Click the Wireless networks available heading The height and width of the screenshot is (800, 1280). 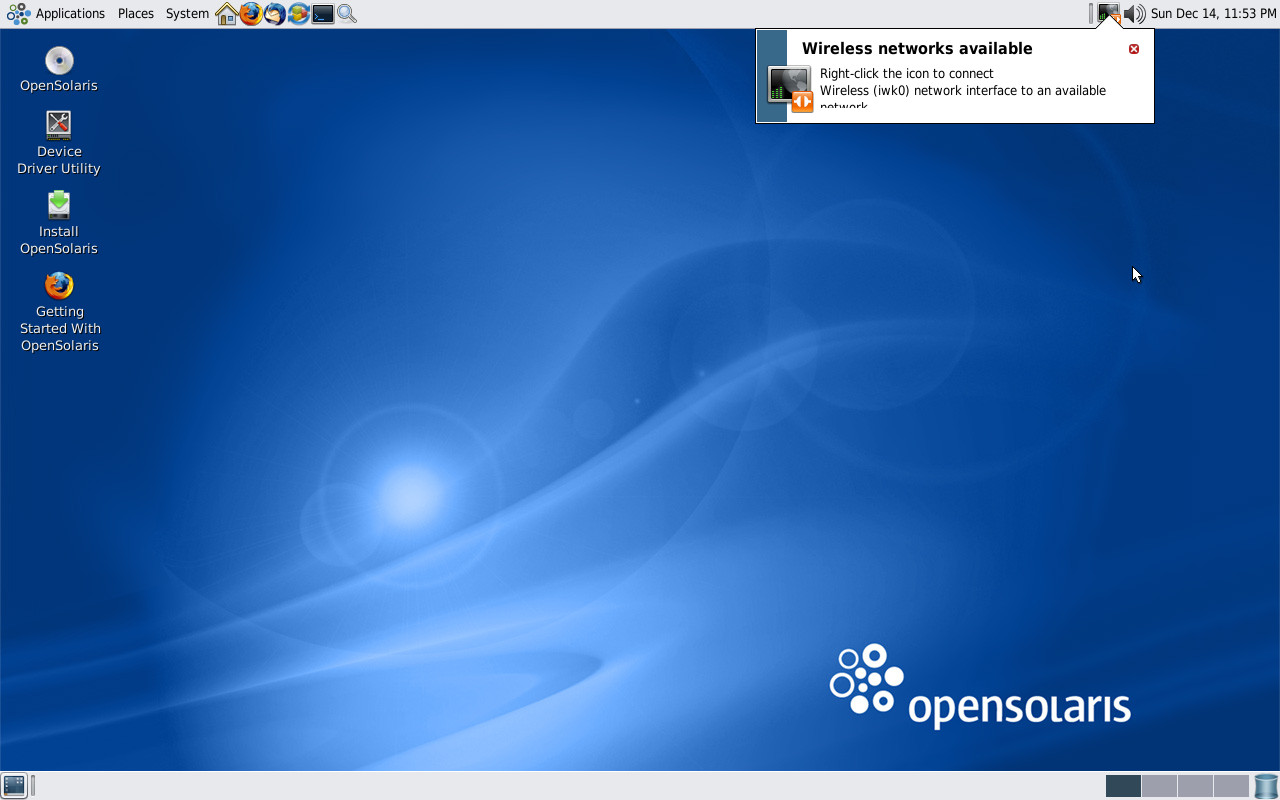point(917,48)
